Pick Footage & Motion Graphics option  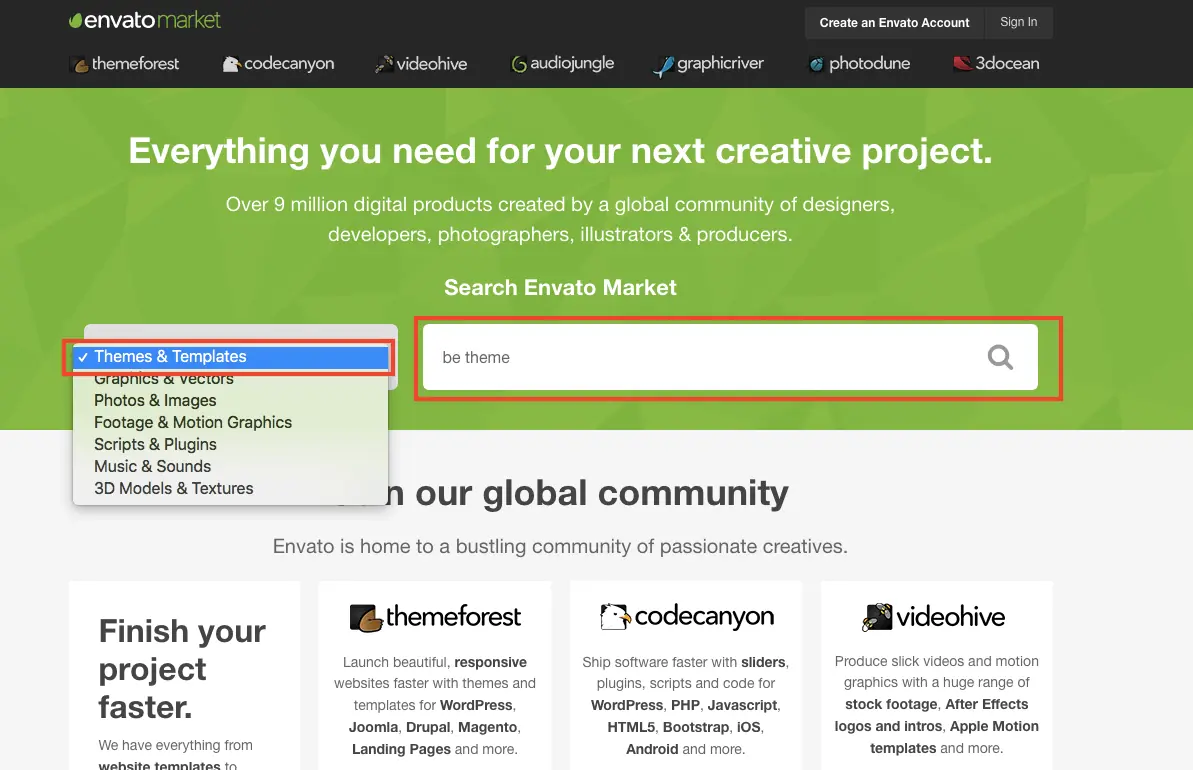[231, 422]
